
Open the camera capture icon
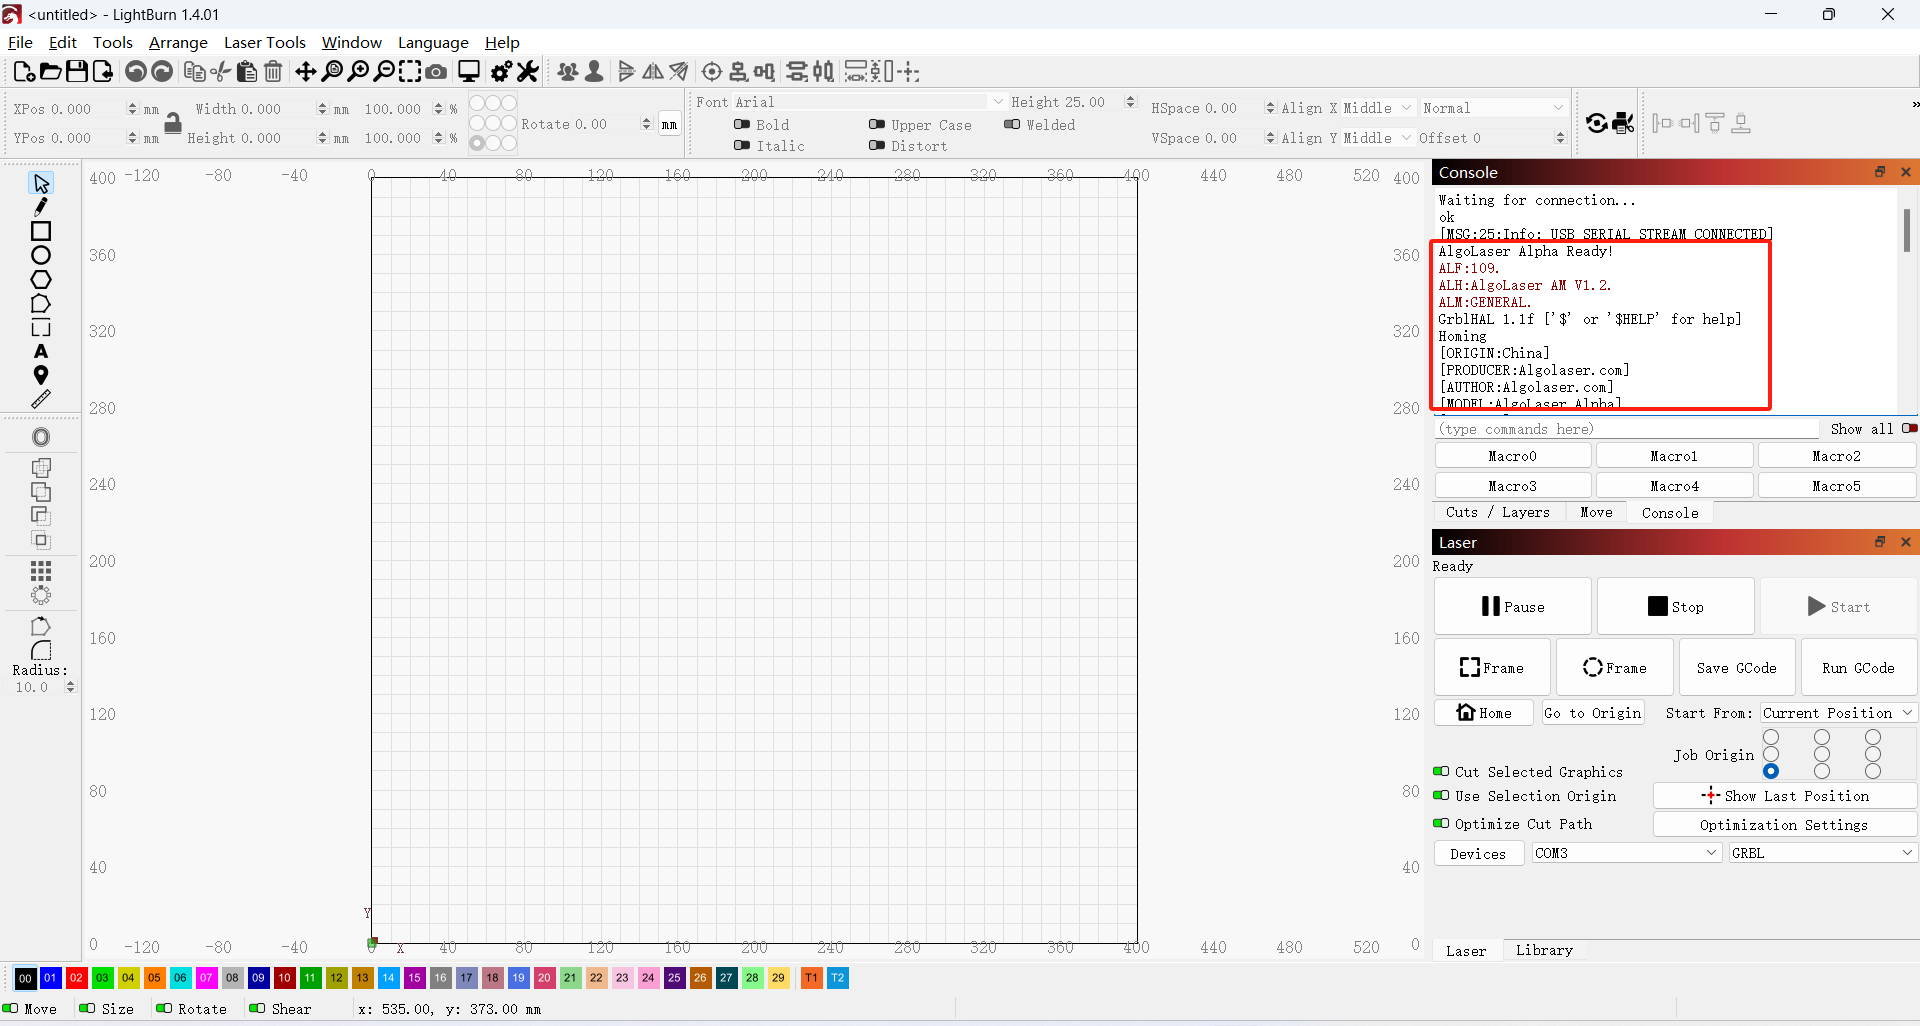436,71
